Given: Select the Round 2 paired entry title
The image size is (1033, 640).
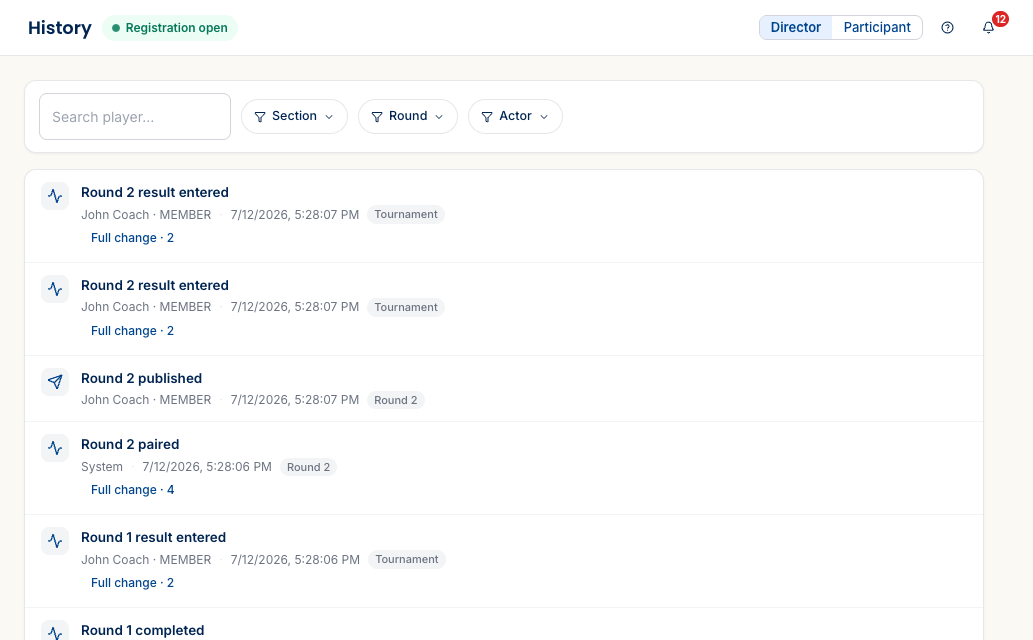Looking at the screenshot, I should [130, 444].
